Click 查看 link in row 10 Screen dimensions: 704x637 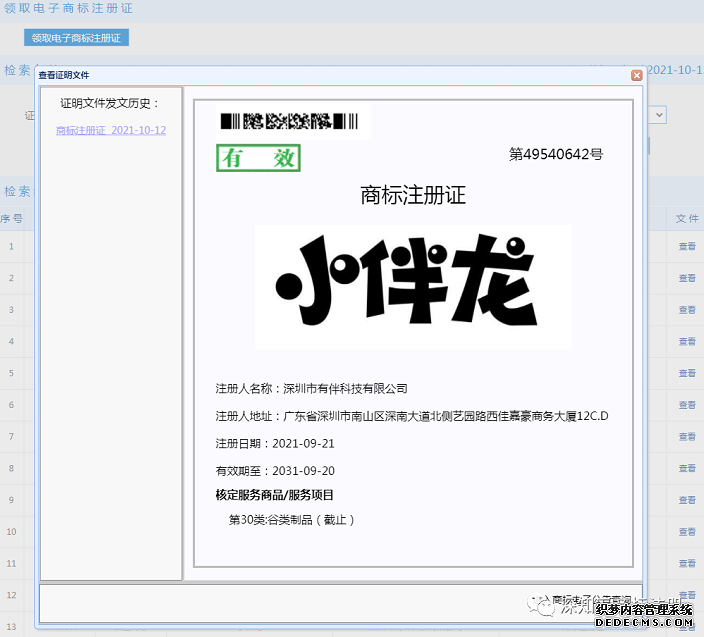687,532
